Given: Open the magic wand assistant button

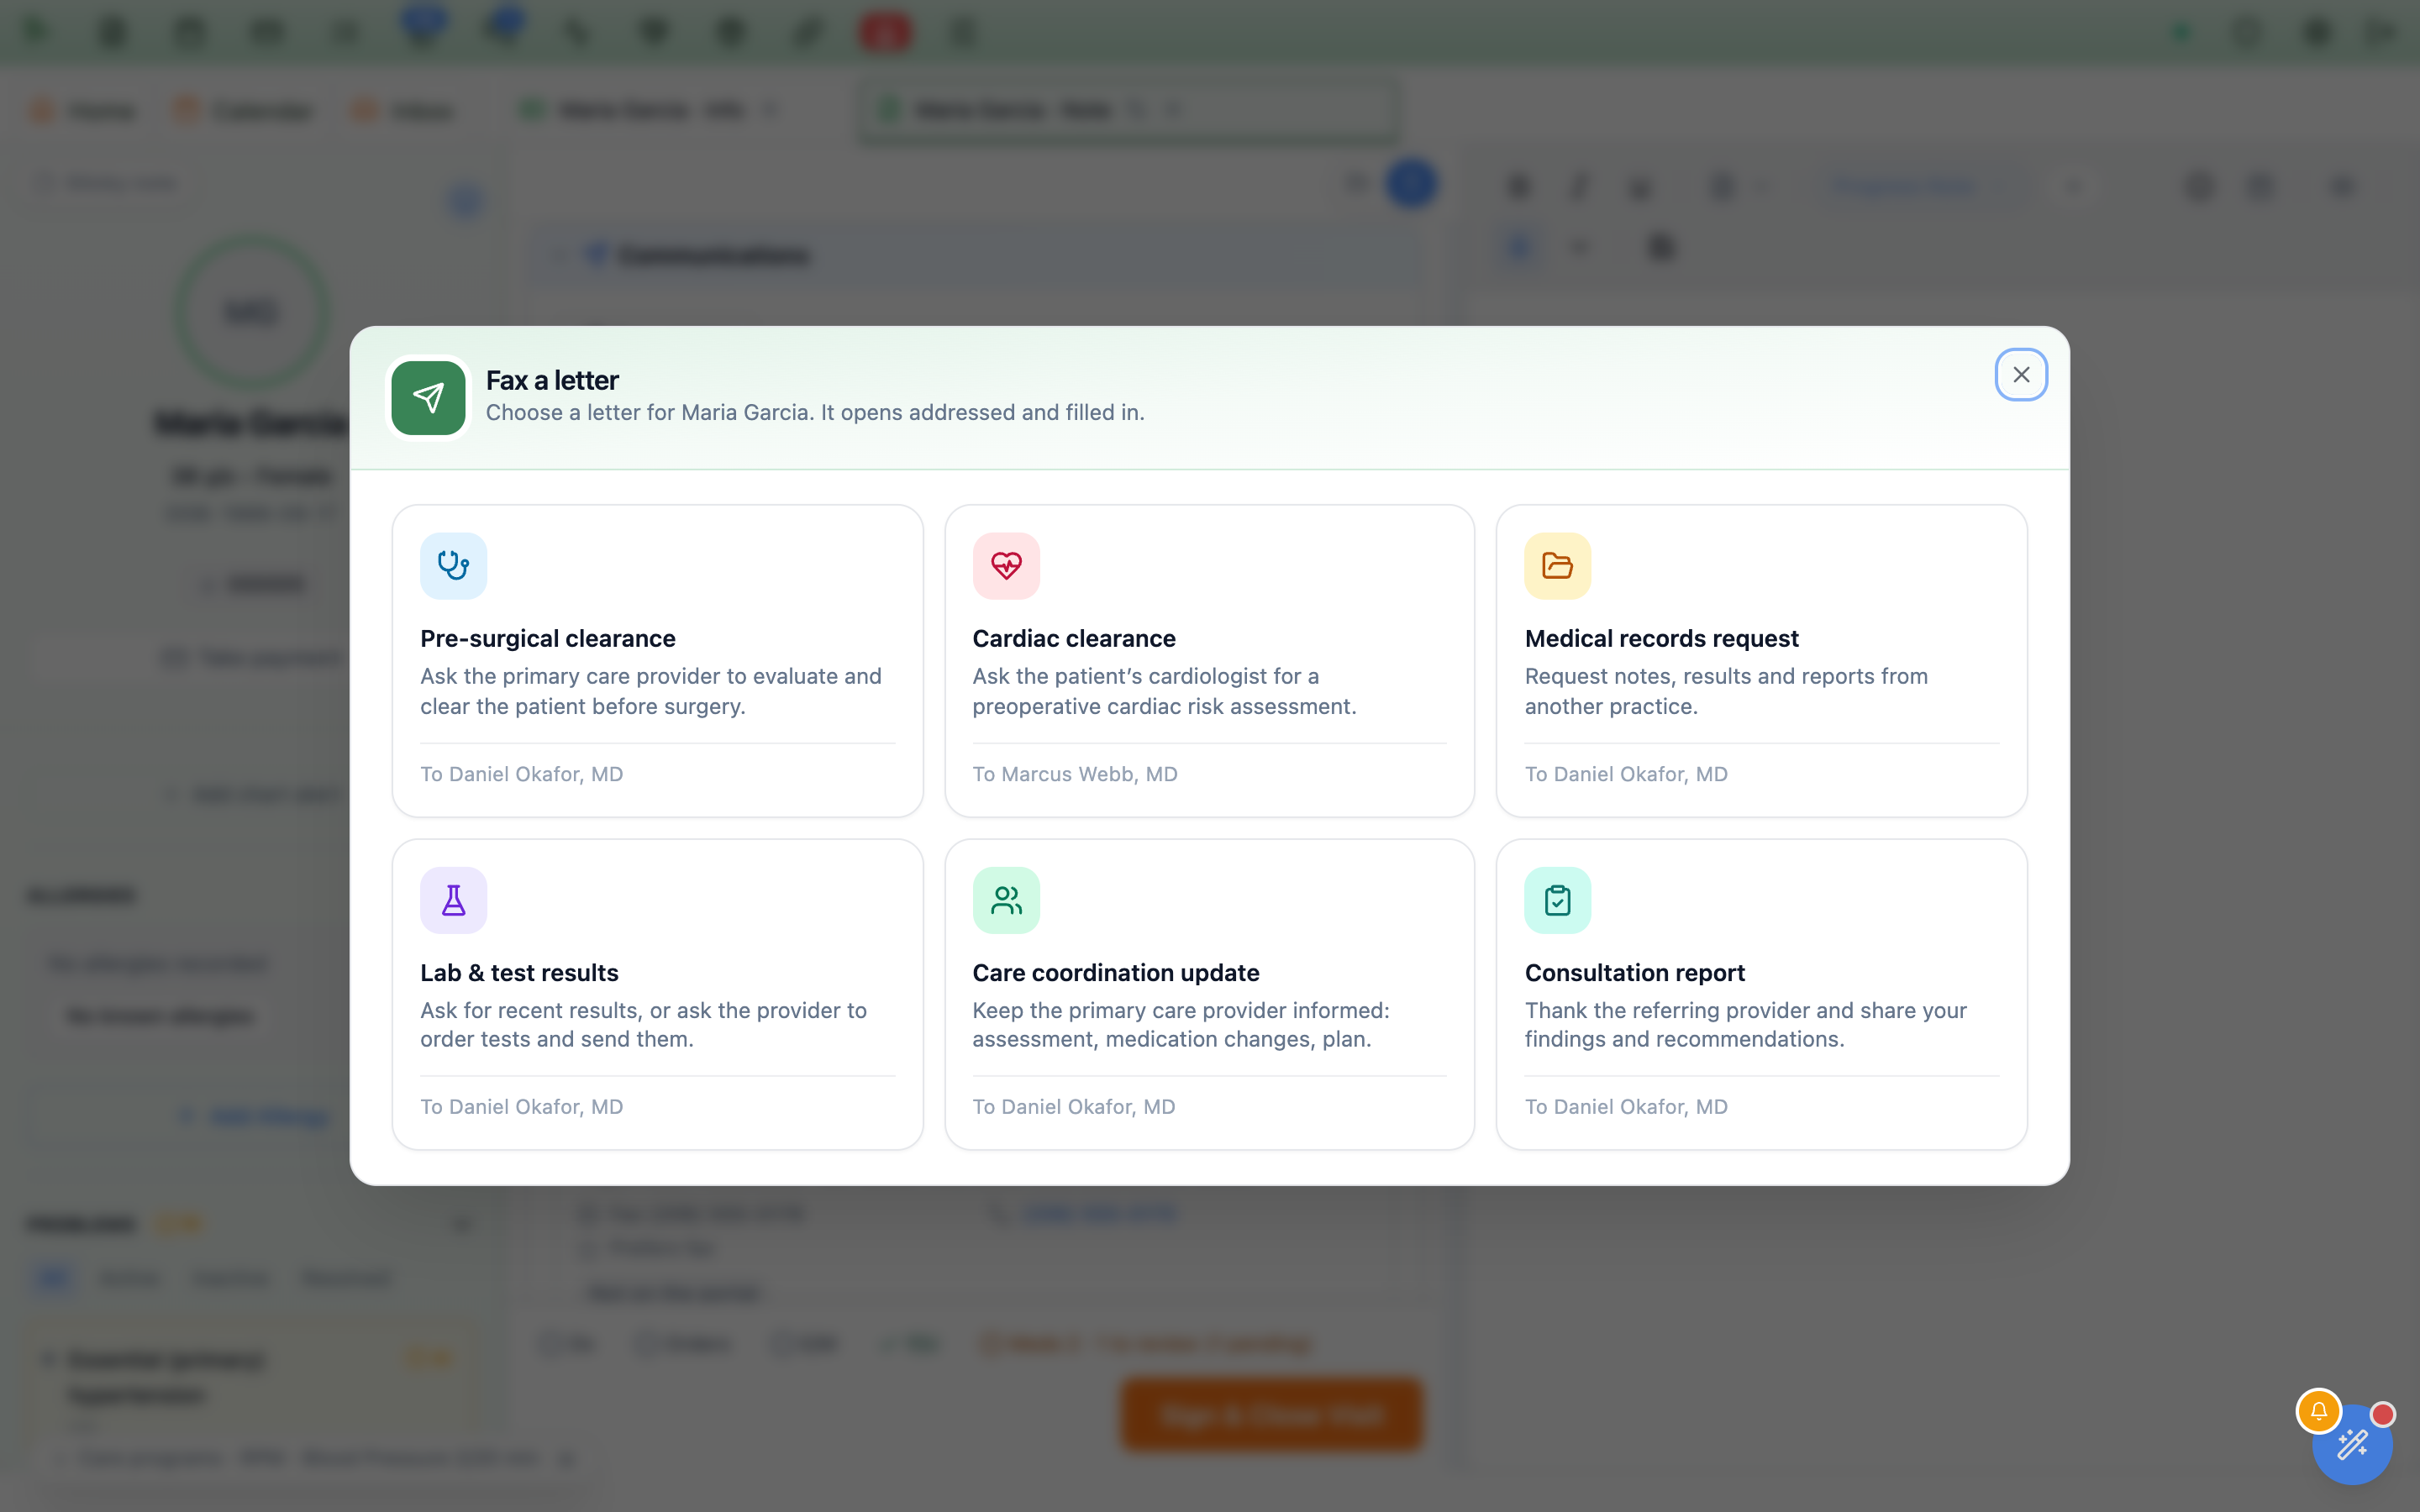Looking at the screenshot, I should point(2352,1444).
